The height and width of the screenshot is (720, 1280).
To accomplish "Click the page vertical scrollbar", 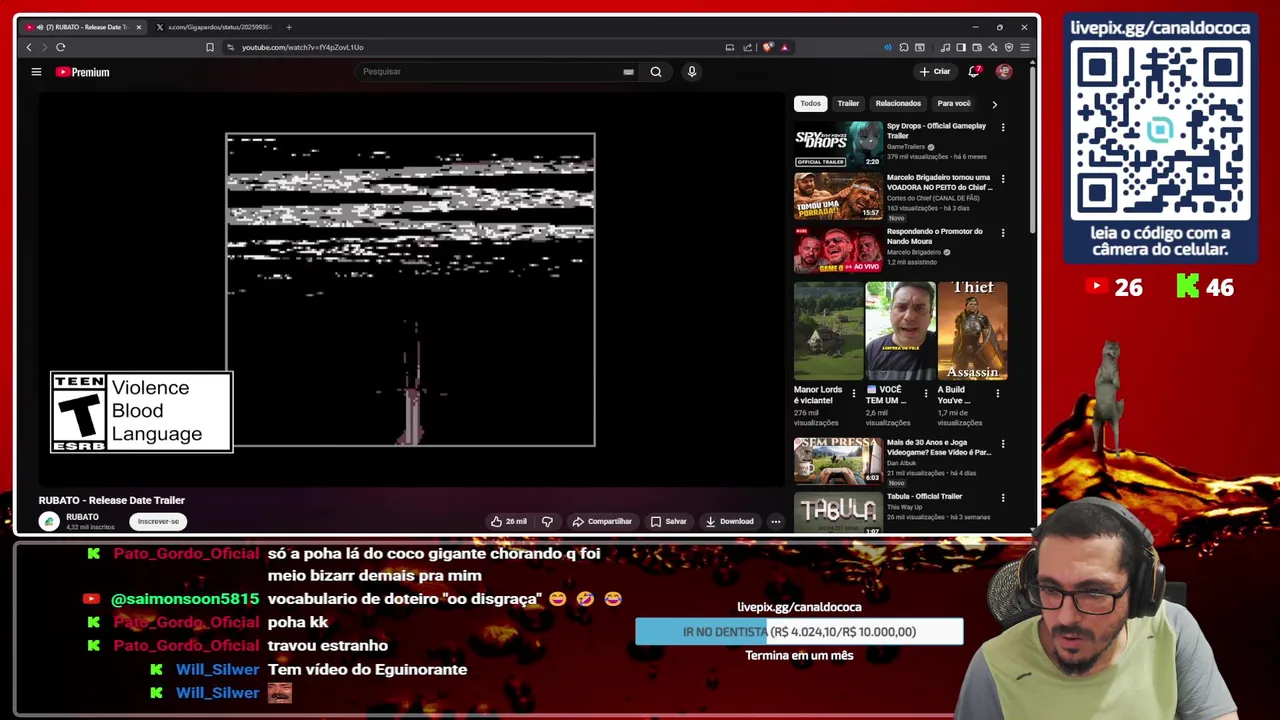I will (1032, 150).
